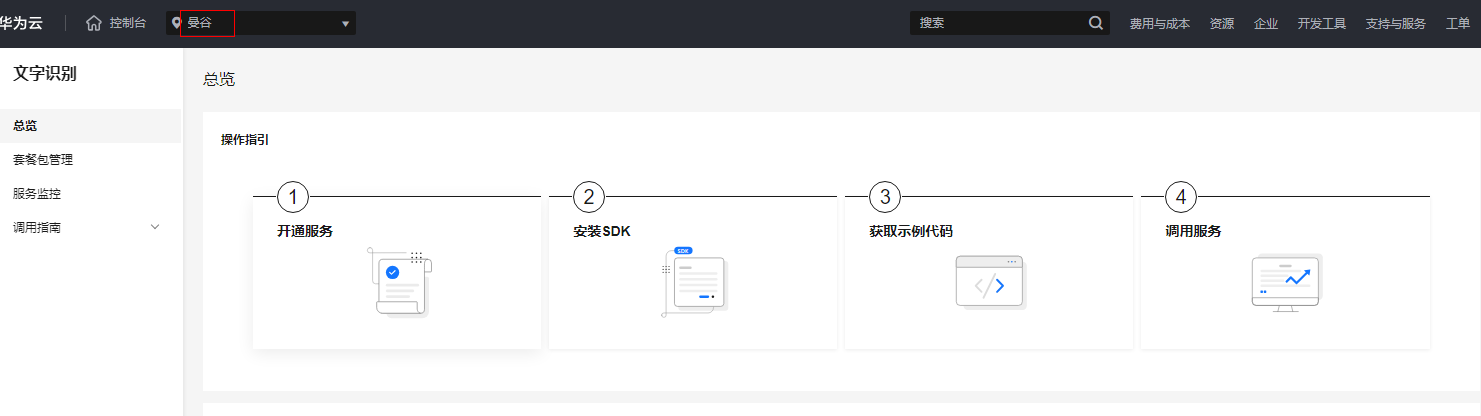Click the location pin icon

click(176, 23)
